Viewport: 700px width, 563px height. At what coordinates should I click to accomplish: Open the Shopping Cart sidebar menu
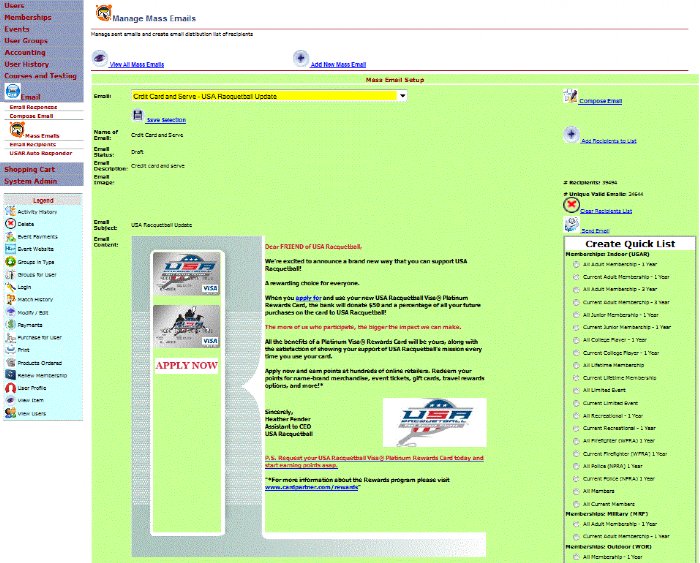29,169
